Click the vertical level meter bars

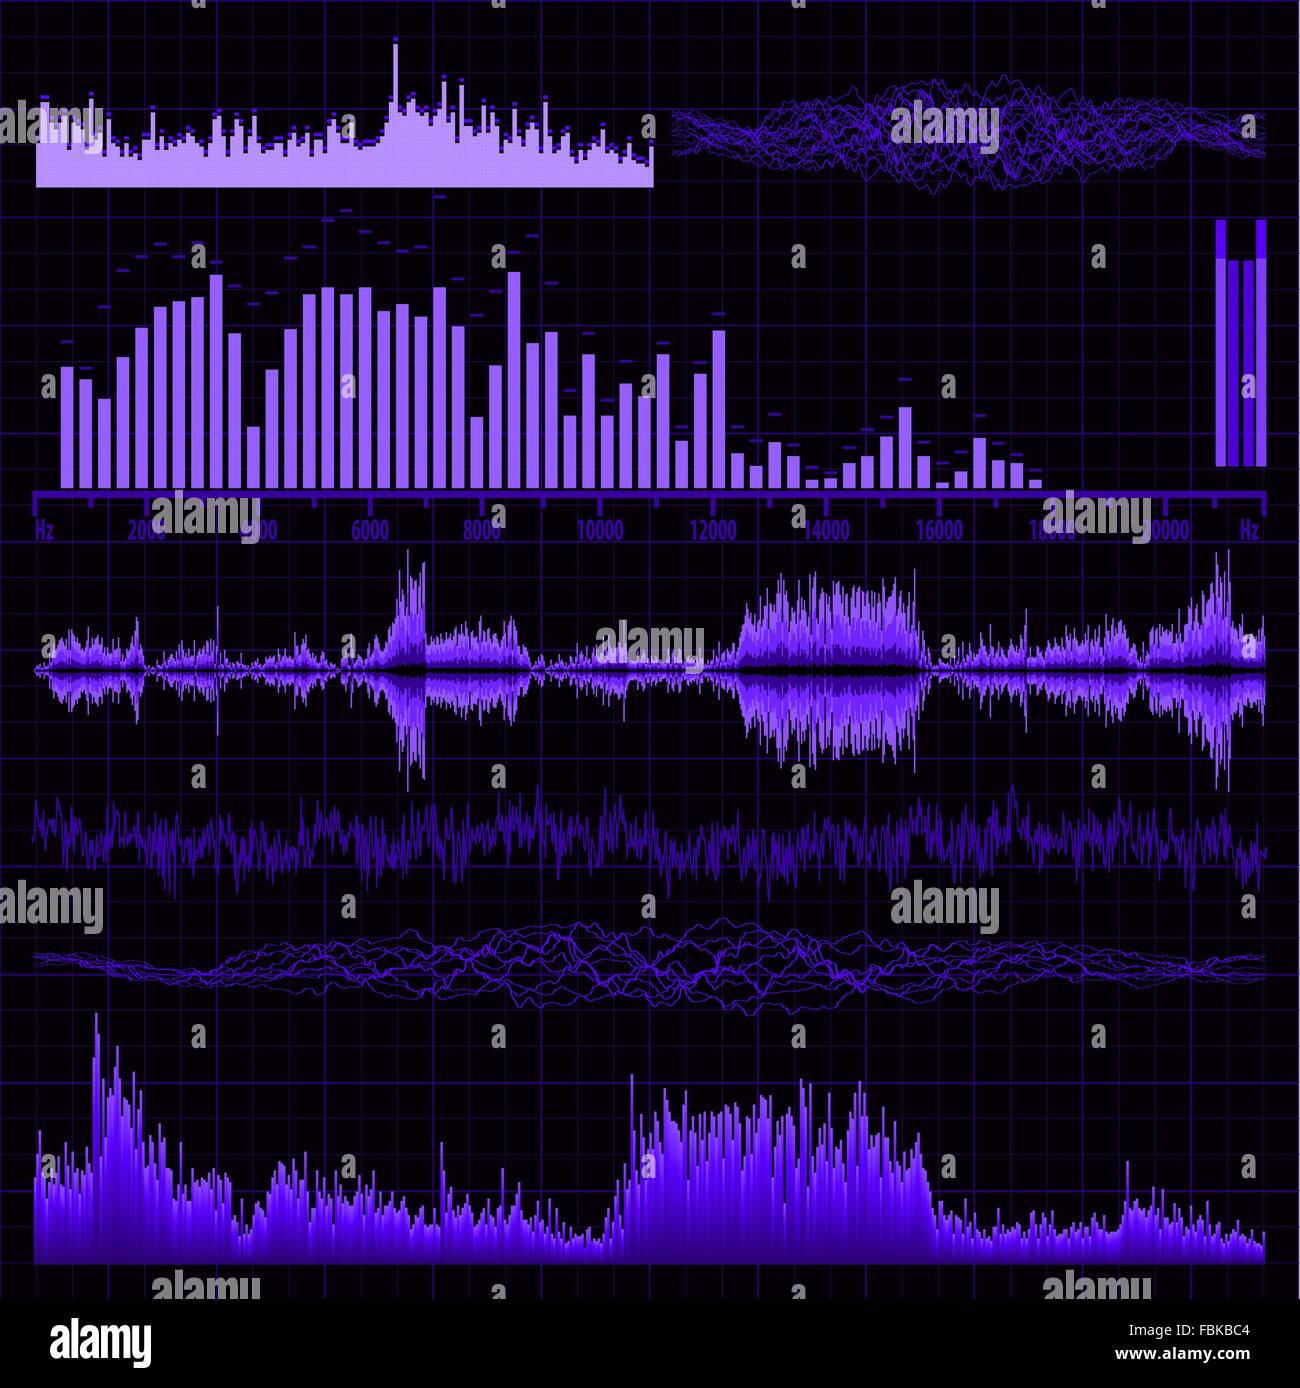tap(1241, 343)
